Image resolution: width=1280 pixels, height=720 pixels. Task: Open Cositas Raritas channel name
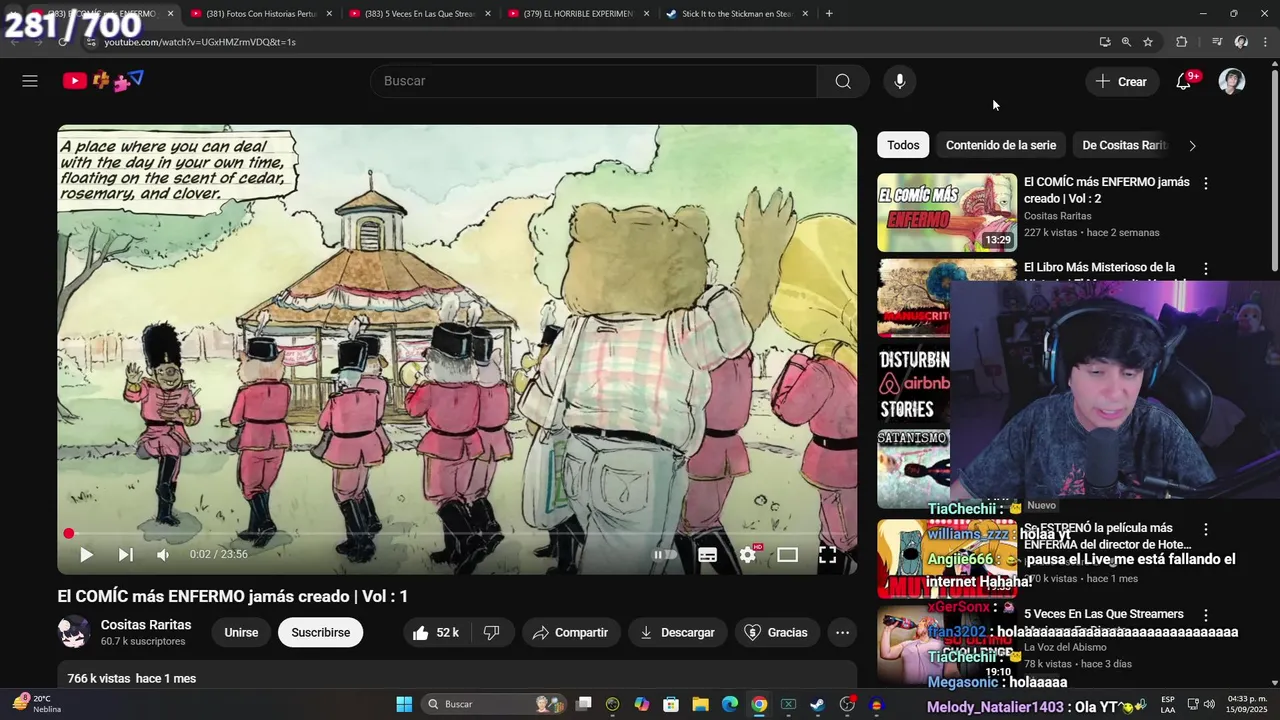tap(146, 625)
